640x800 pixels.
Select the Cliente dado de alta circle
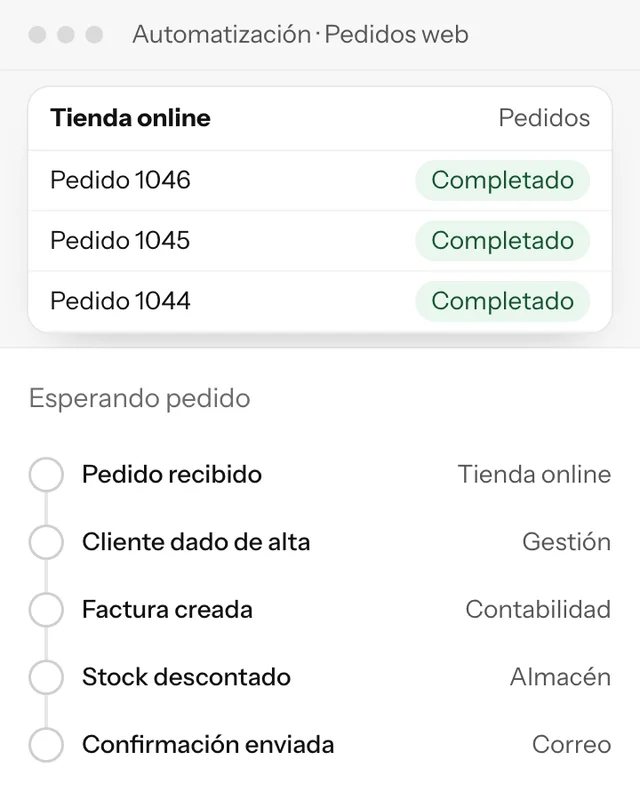click(x=46, y=542)
